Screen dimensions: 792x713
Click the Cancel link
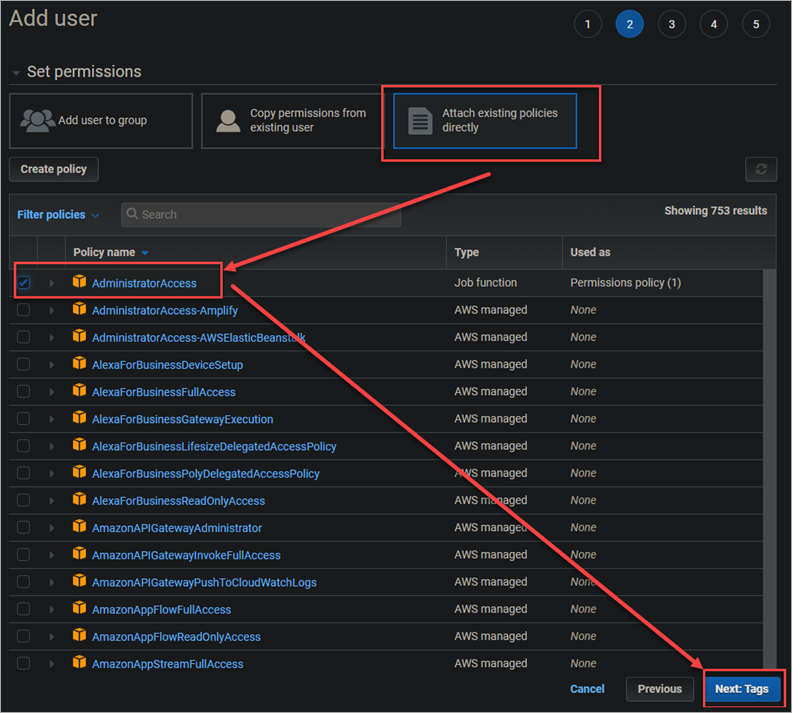tap(587, 689)
